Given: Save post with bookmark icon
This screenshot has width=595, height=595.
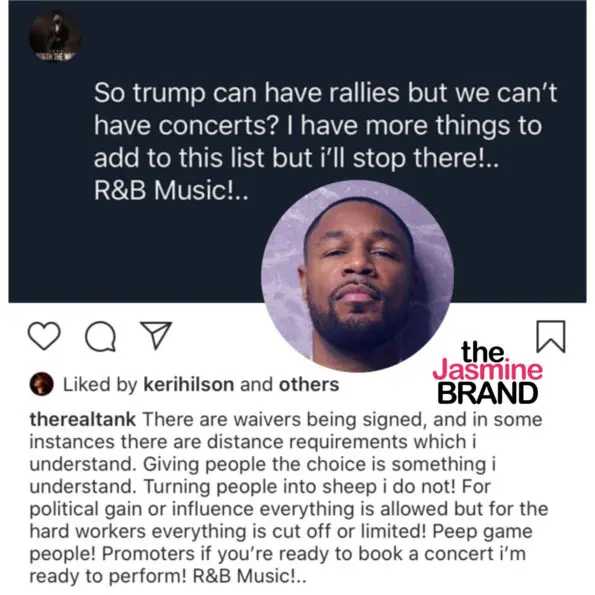Looking at the screenshot, I should point(551,337).
